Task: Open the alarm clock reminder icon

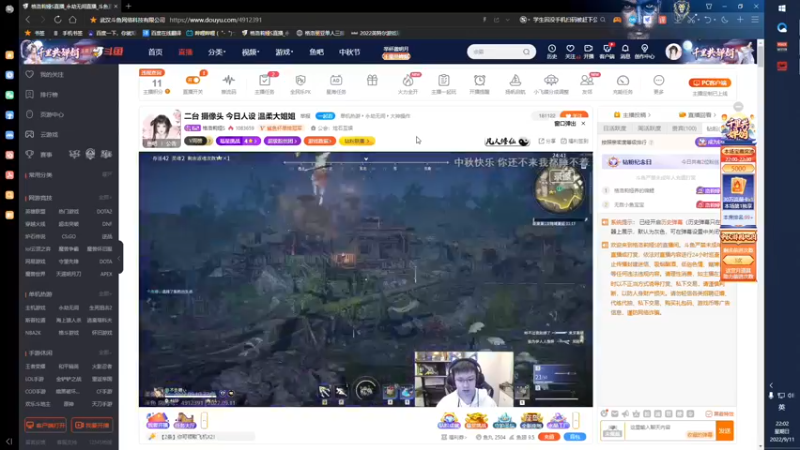Action: pos(480,80)
